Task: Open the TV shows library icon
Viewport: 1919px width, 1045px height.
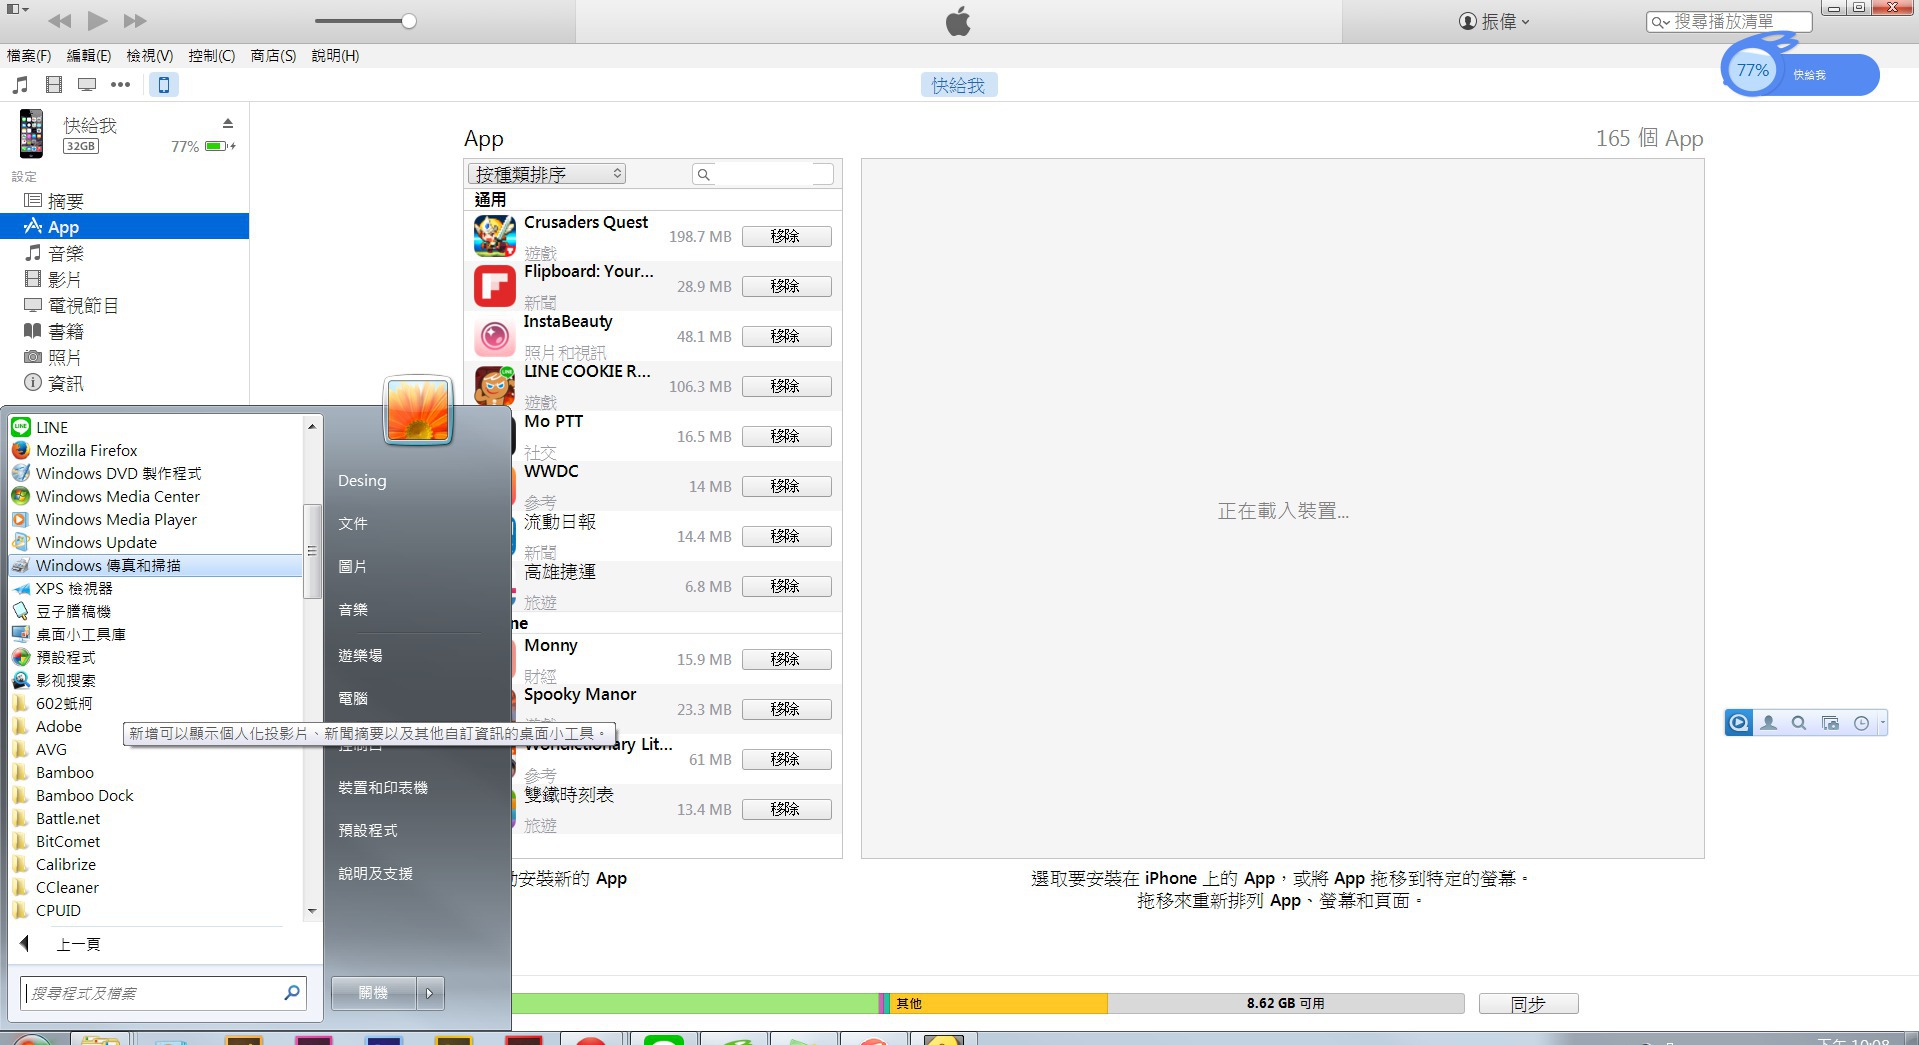Action: [x=87, y=85]
